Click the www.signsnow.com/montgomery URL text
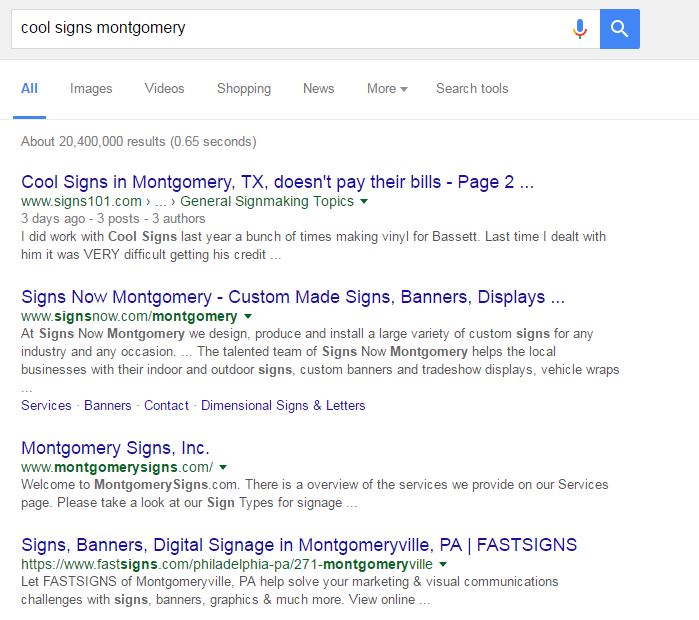 tap(129, 316)
